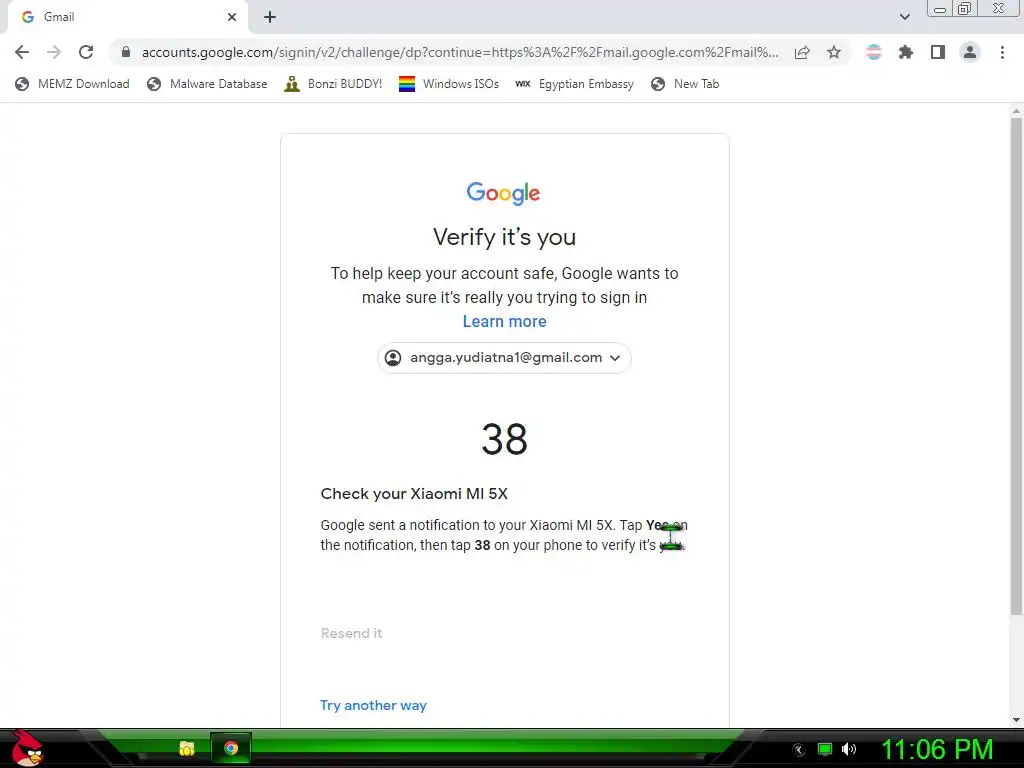Click the large number 38

[504, 439]
